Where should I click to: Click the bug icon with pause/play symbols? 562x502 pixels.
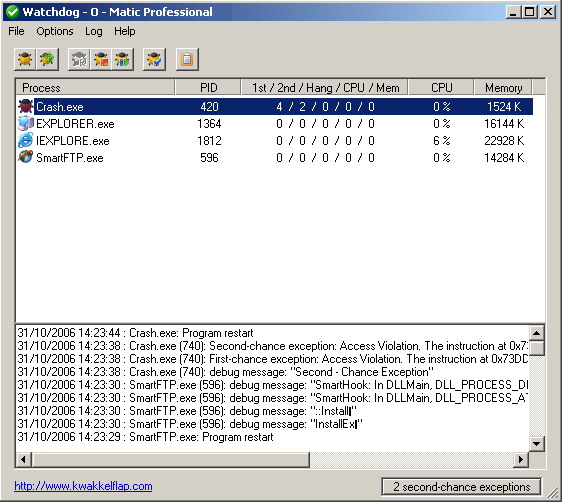[x=123, y=59]
